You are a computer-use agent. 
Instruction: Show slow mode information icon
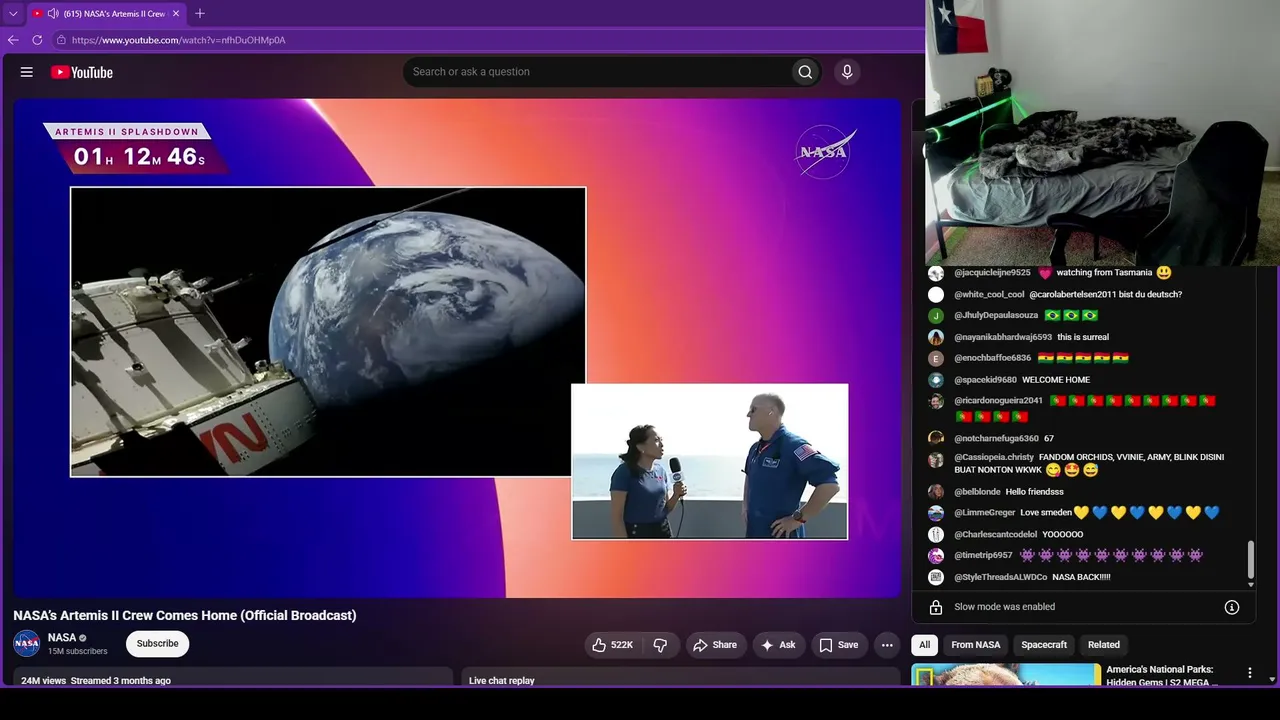point(1232,607)
